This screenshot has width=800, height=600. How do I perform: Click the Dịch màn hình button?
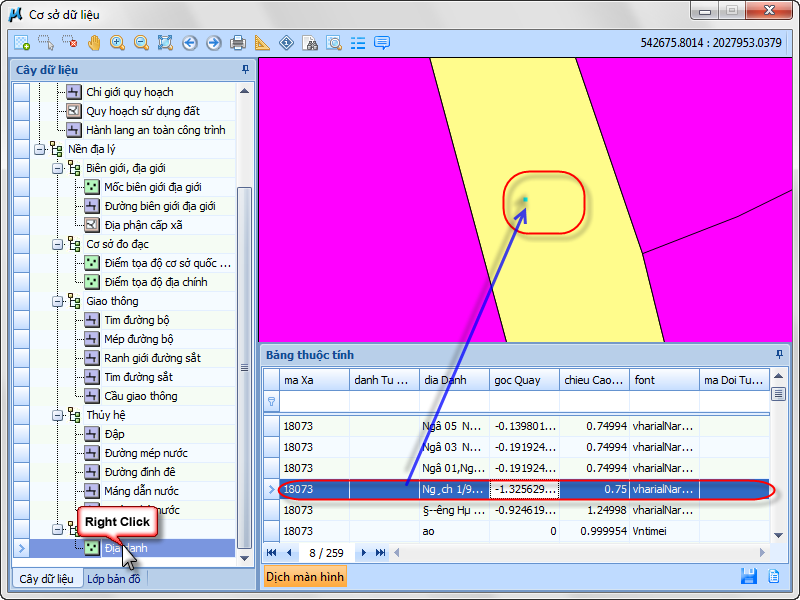click(305, 577)
